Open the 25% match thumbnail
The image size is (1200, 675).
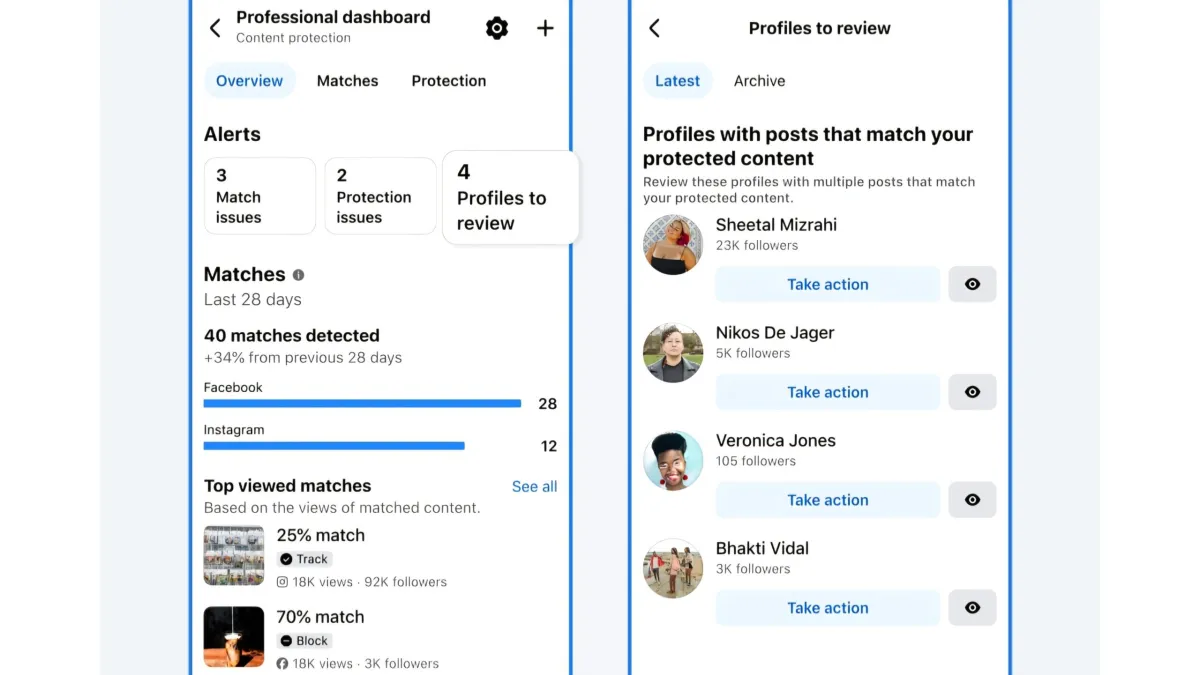pos(234,556)
